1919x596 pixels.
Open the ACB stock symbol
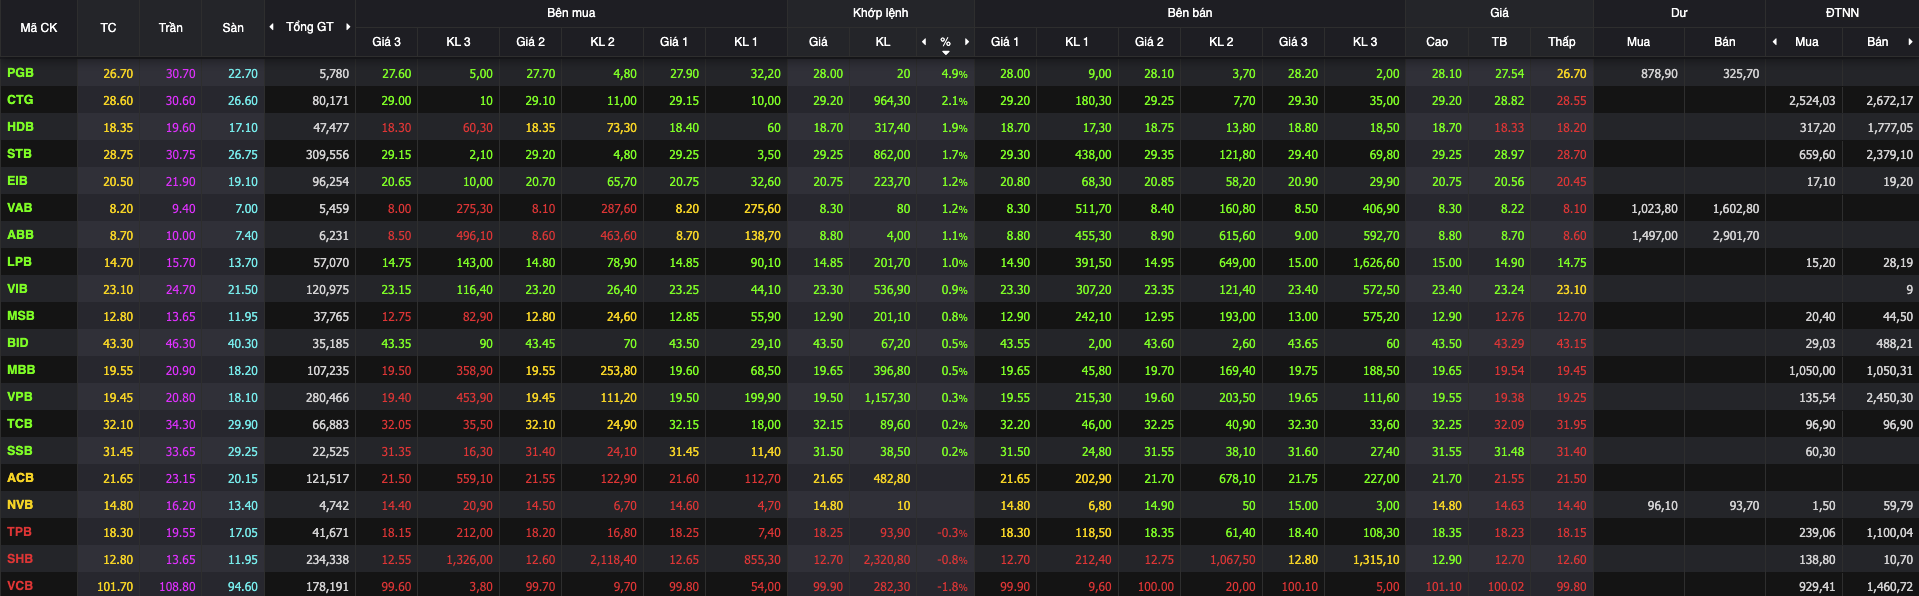click(x=20, y=478)
